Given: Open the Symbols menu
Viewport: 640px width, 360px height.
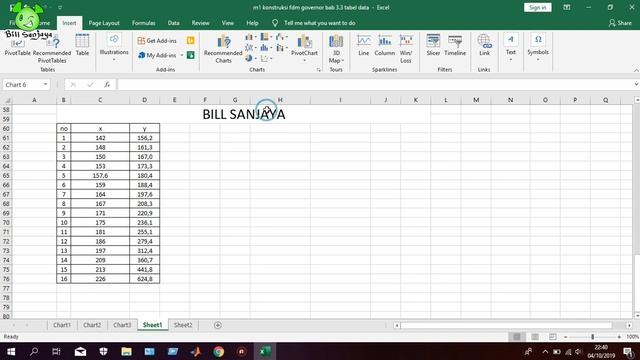Looking at the screenshot, I should [538, 47].
